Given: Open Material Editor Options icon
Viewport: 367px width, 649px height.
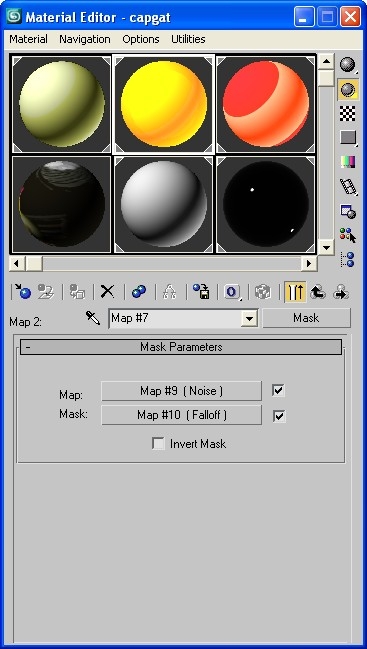Looking at the screenshot, I should click(348, 211).
